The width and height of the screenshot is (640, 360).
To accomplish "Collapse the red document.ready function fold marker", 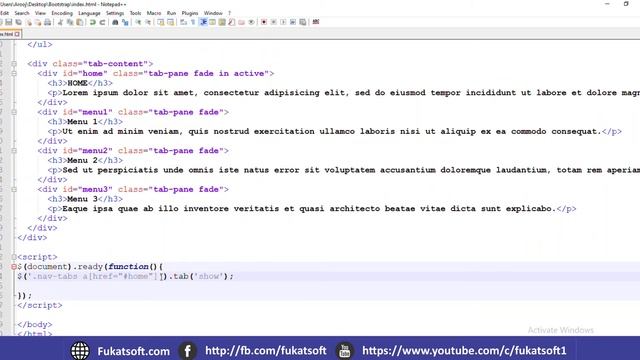I will [14, 267].
